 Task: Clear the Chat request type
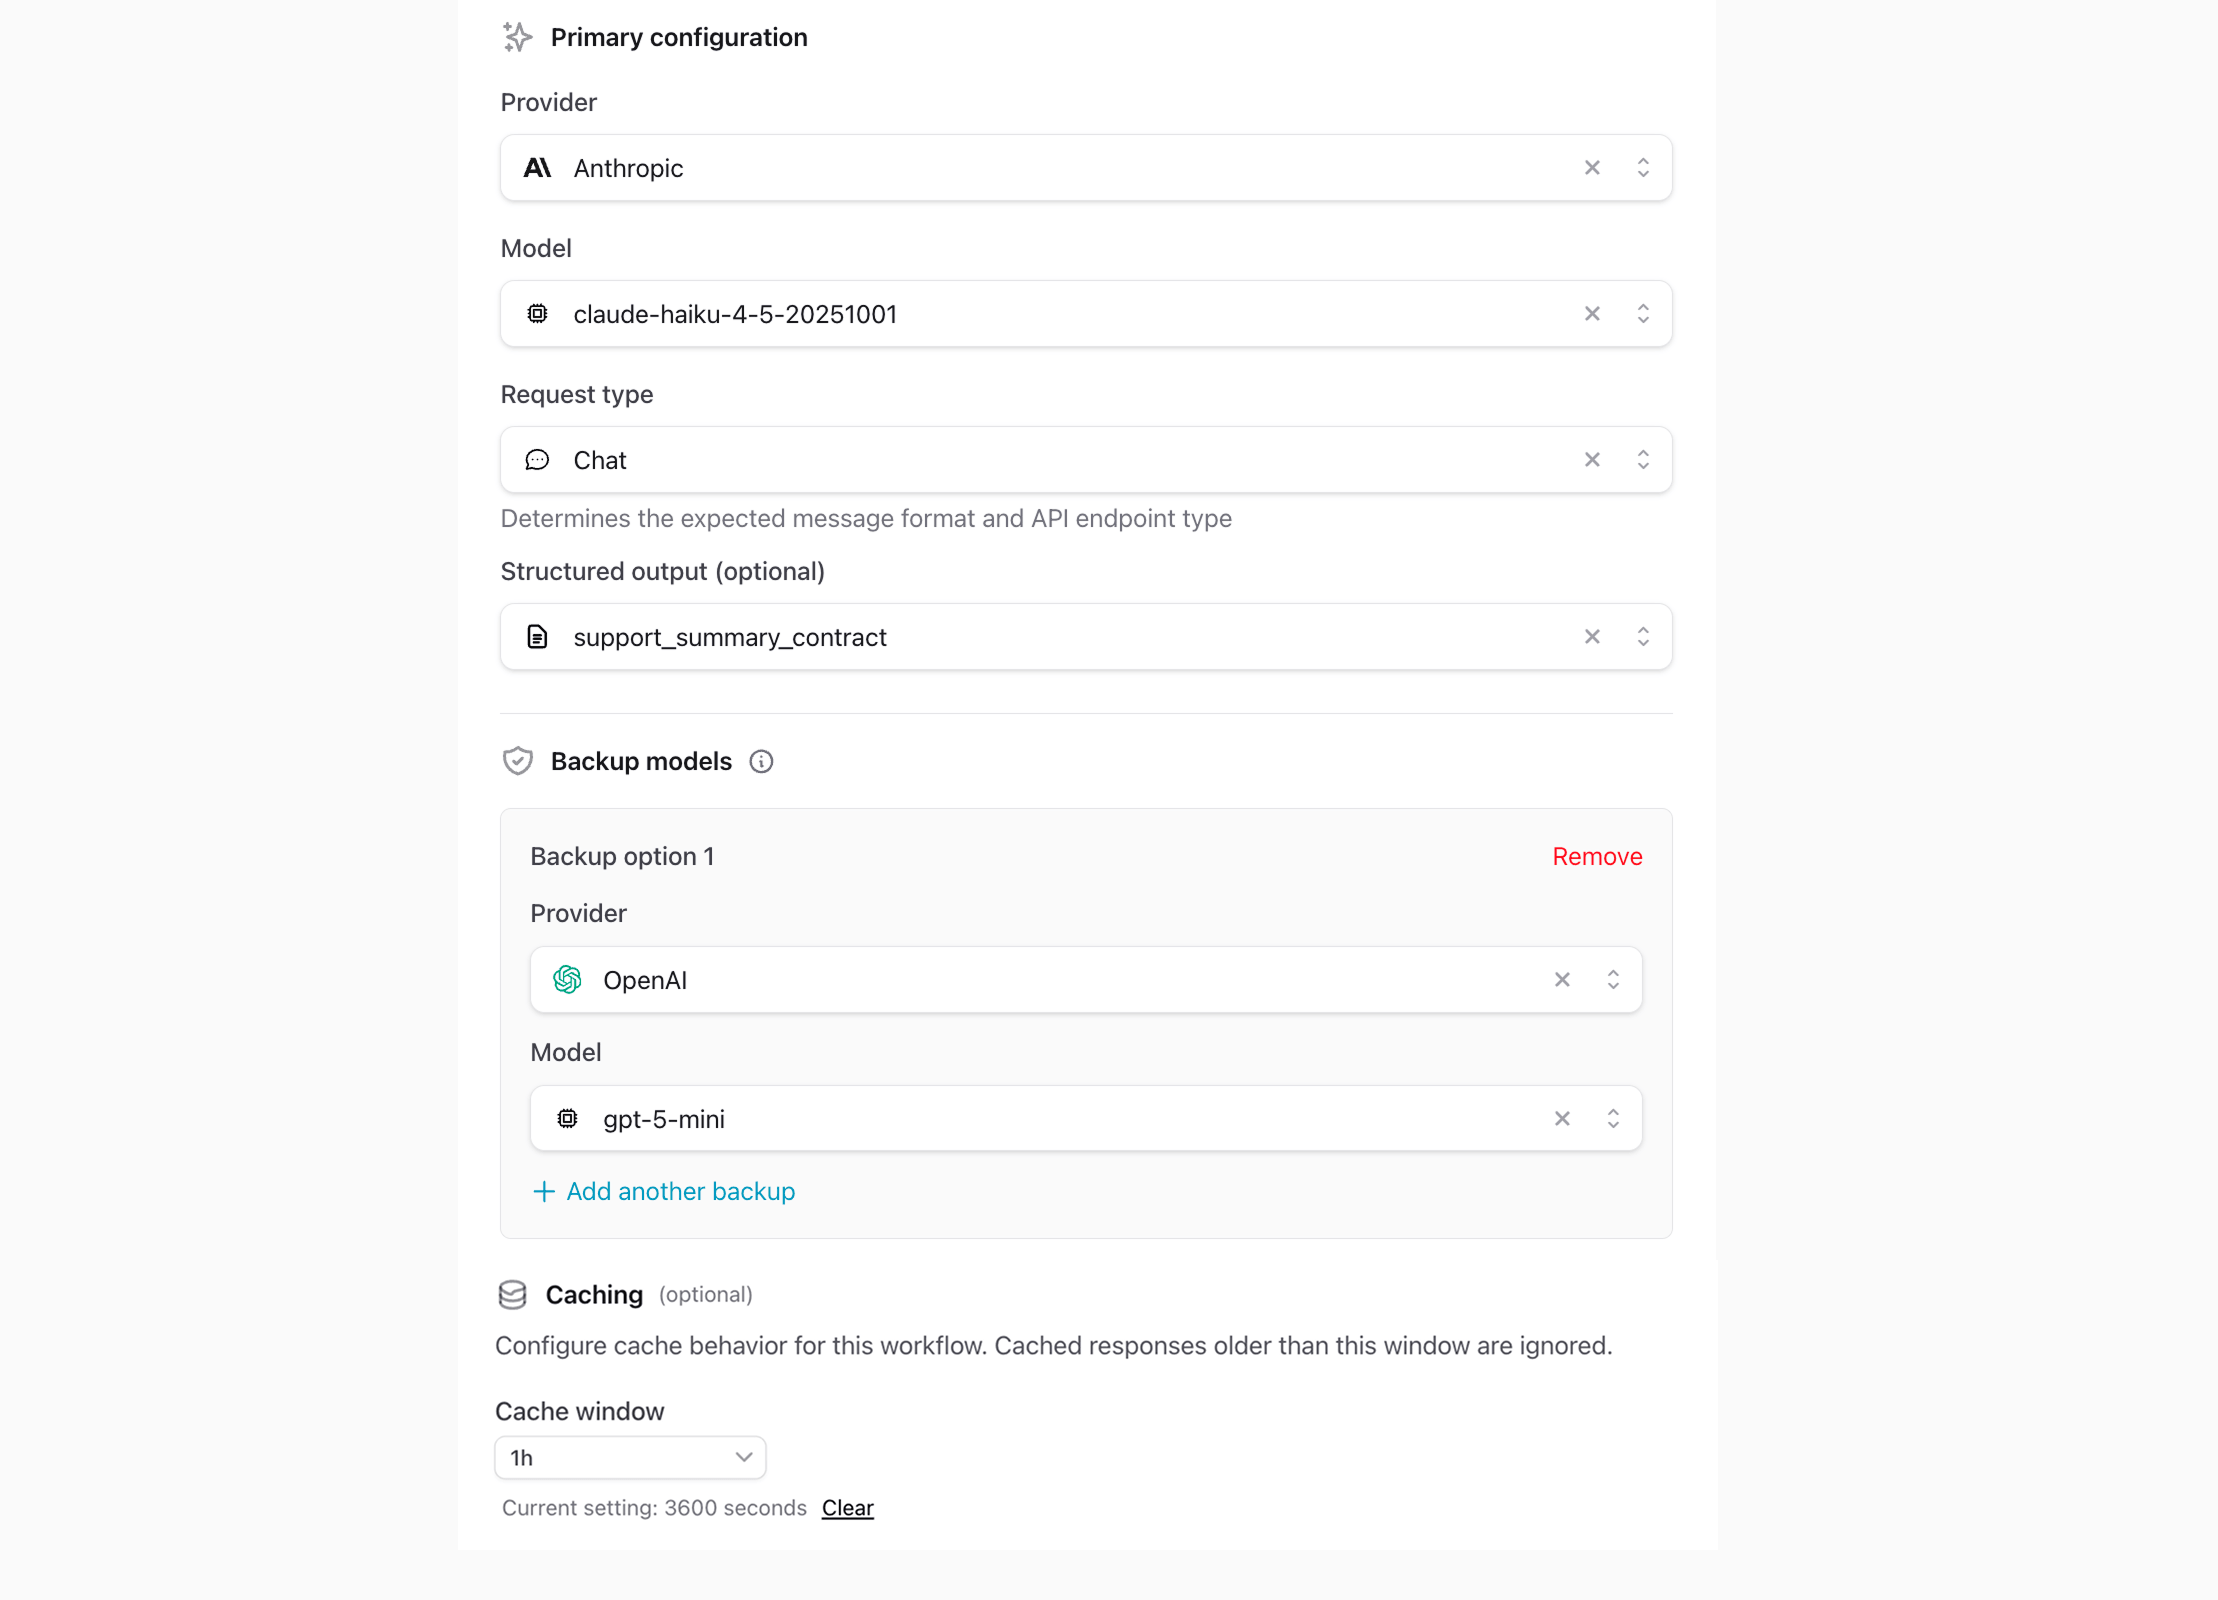pyautogui.click(x=1592, y=460)
